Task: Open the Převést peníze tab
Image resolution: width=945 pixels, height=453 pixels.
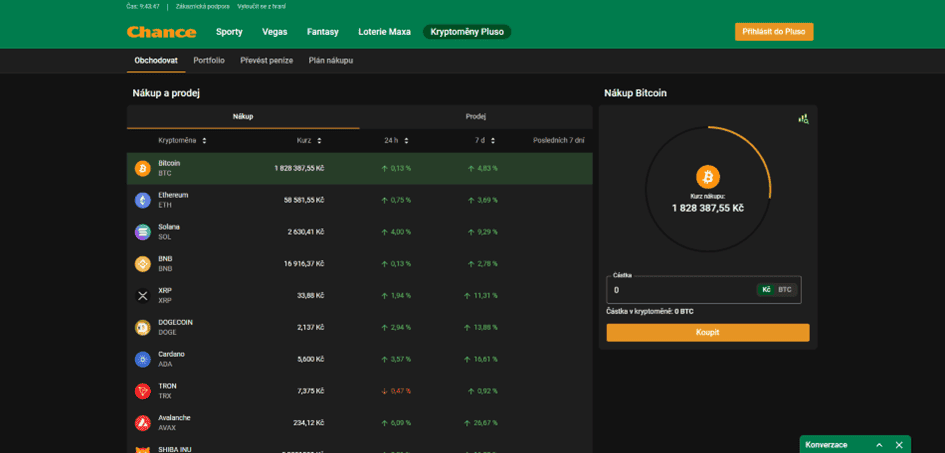Action: point(266,61)
